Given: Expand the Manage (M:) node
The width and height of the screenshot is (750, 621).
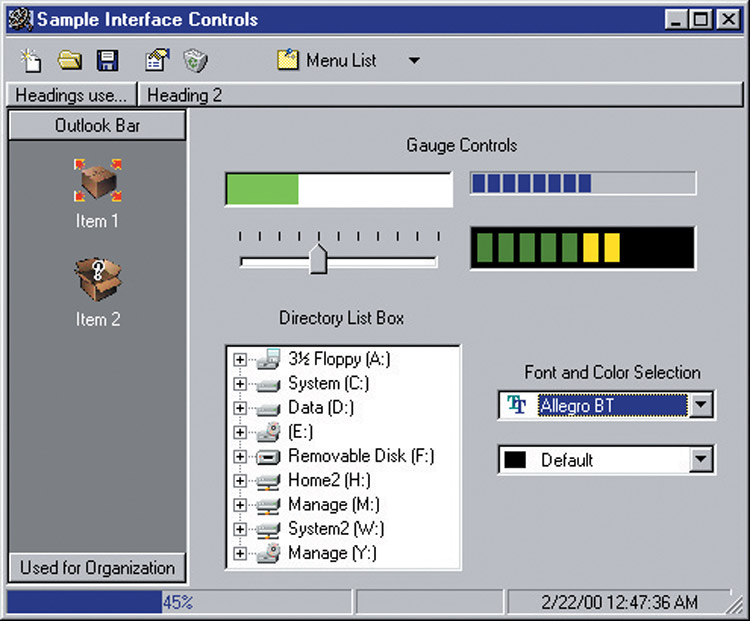Looking at the screenshot, I should click(240, 505).
